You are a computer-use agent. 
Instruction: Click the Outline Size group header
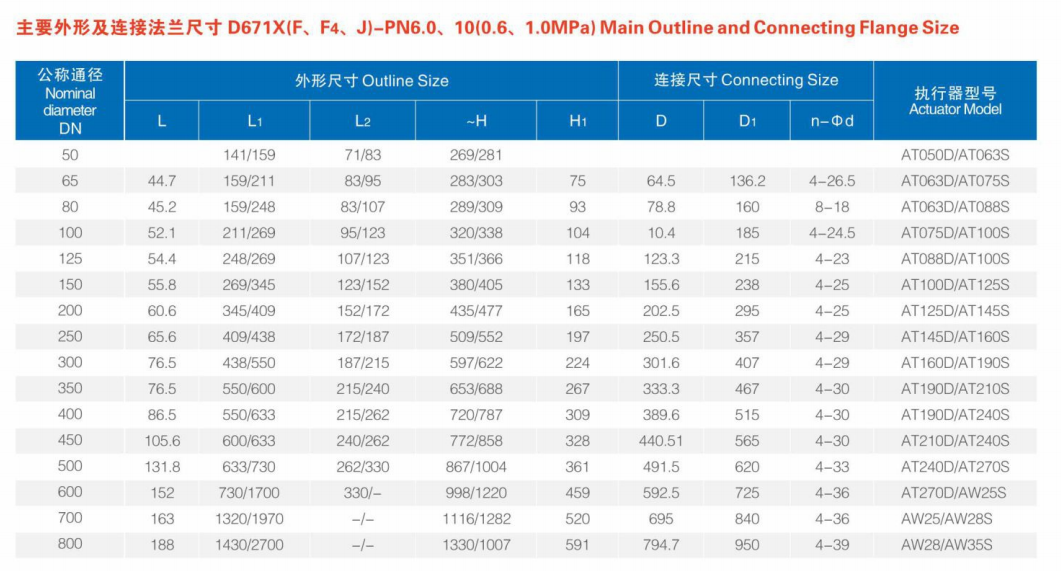(371, 80)
